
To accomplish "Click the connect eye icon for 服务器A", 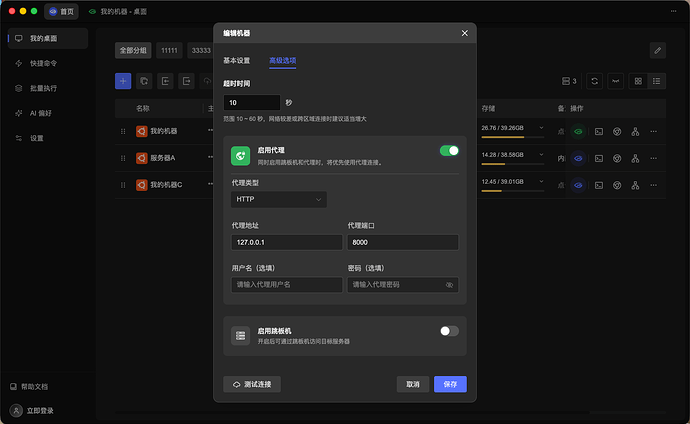I will (x=578, y=158).
